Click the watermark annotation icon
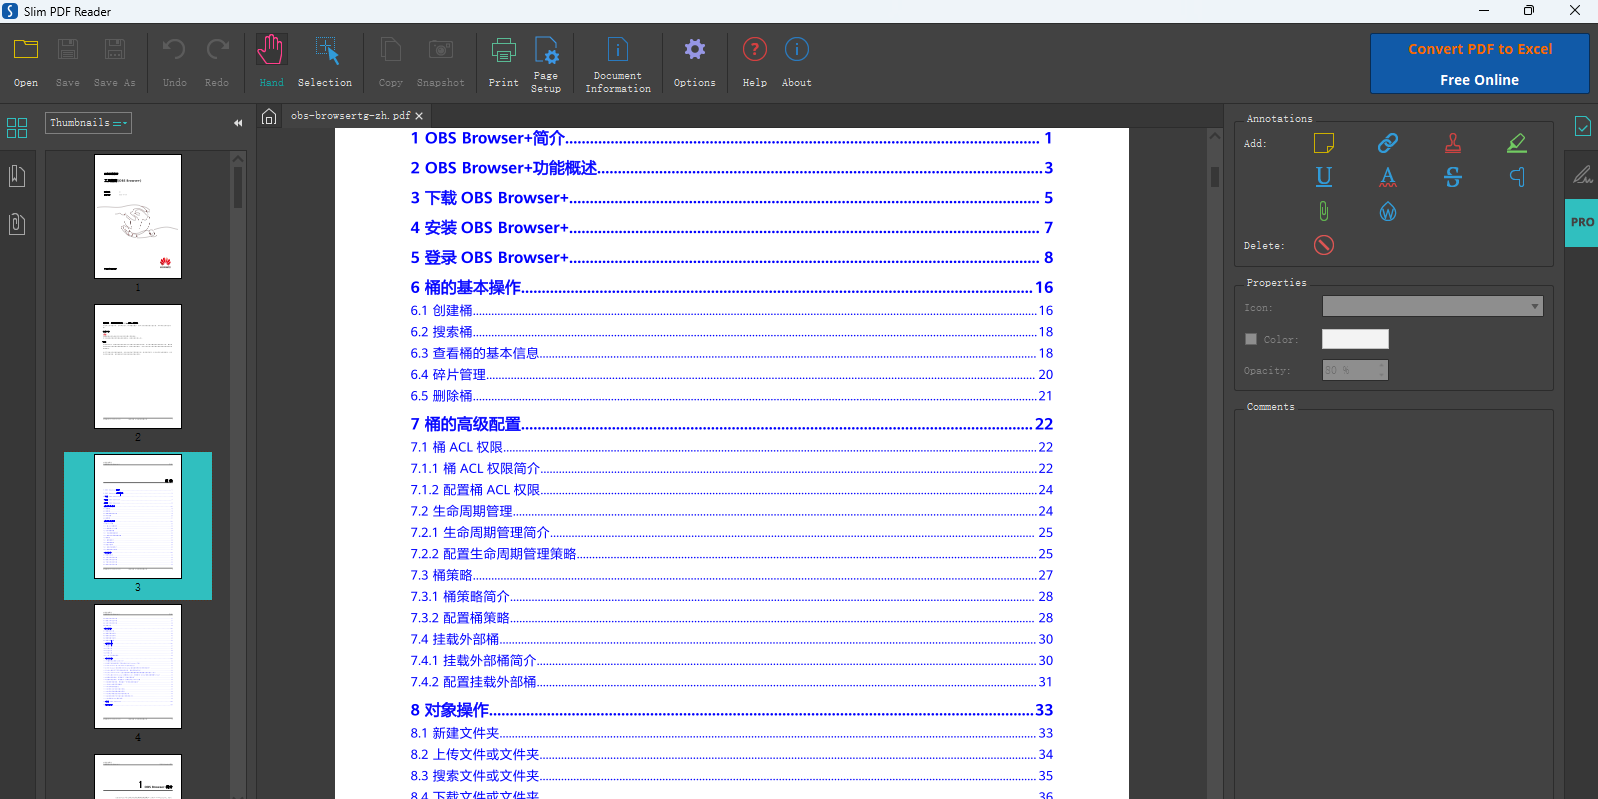The height and width of the screenshot is (799, 1598). [1387, 211]
